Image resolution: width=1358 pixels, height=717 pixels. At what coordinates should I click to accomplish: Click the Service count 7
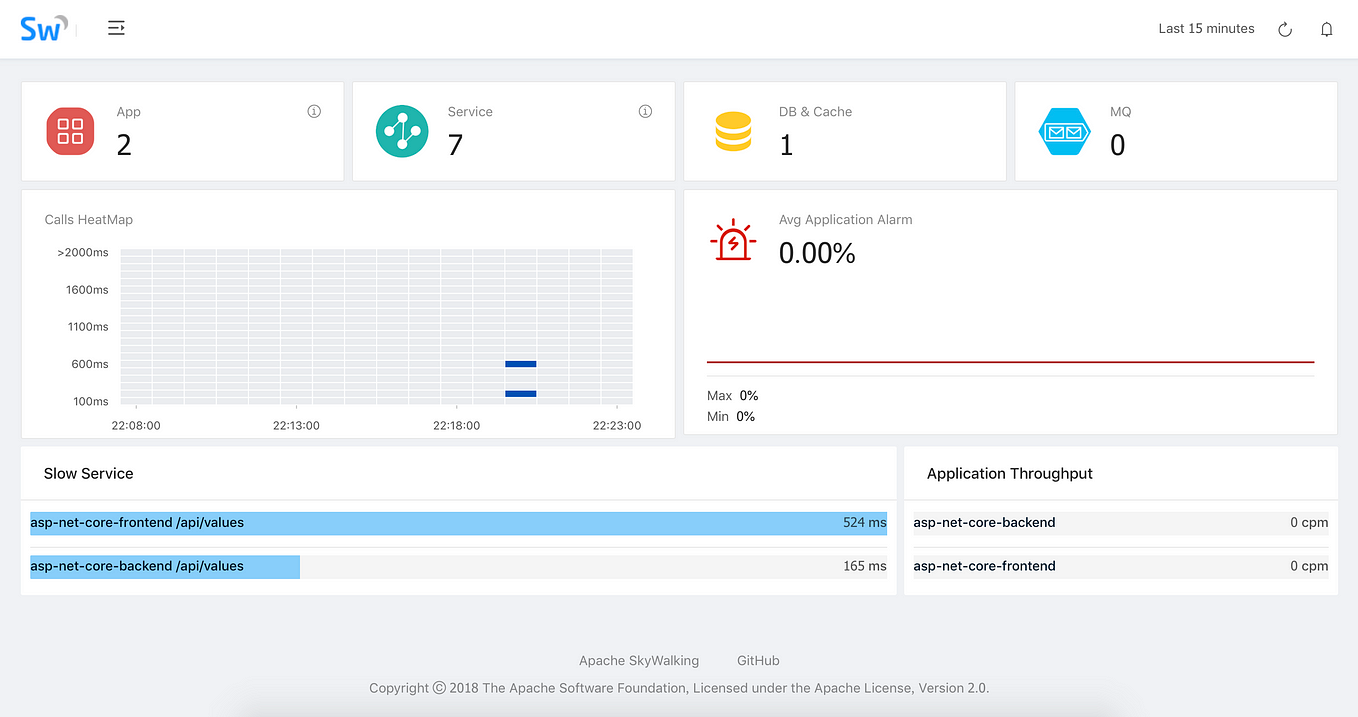455,145
